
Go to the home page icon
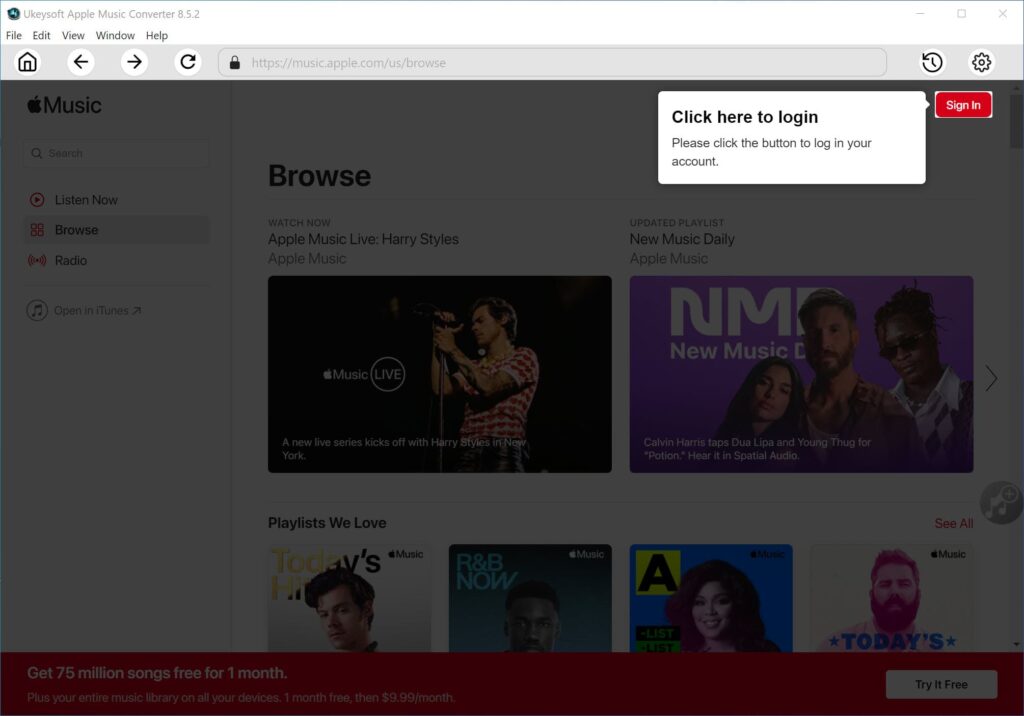click(x=27, y=62)
